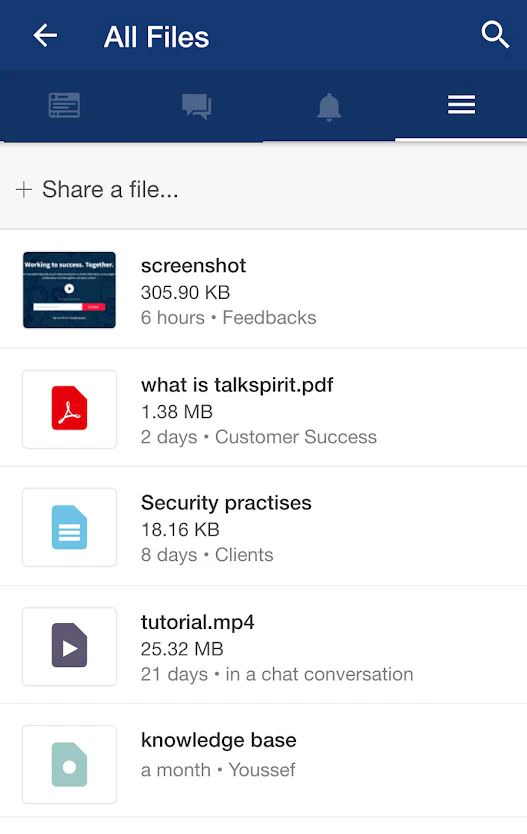
Task: Open the chat conversations tab icon
Action: 197,106
